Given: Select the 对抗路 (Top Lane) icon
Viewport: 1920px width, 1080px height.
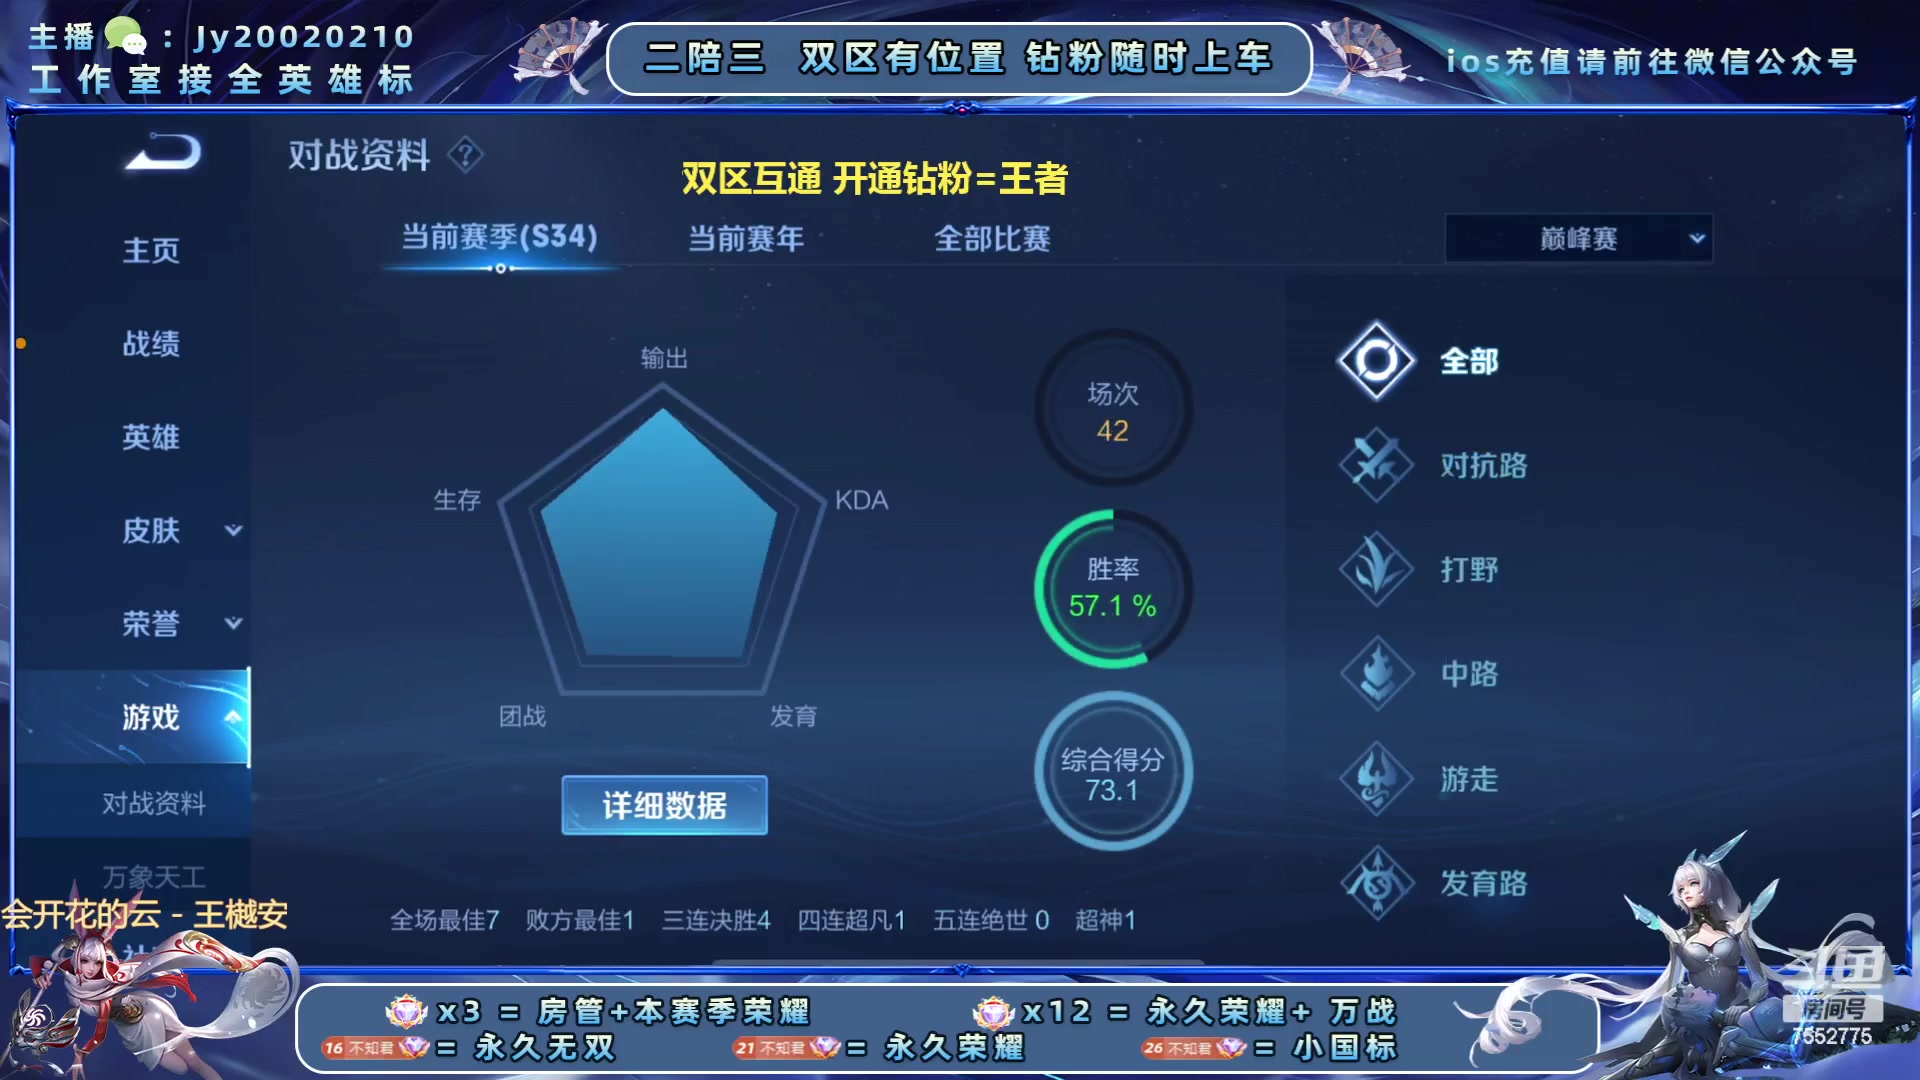Looking at the screenshot, I should click(x=1378, y=464).
